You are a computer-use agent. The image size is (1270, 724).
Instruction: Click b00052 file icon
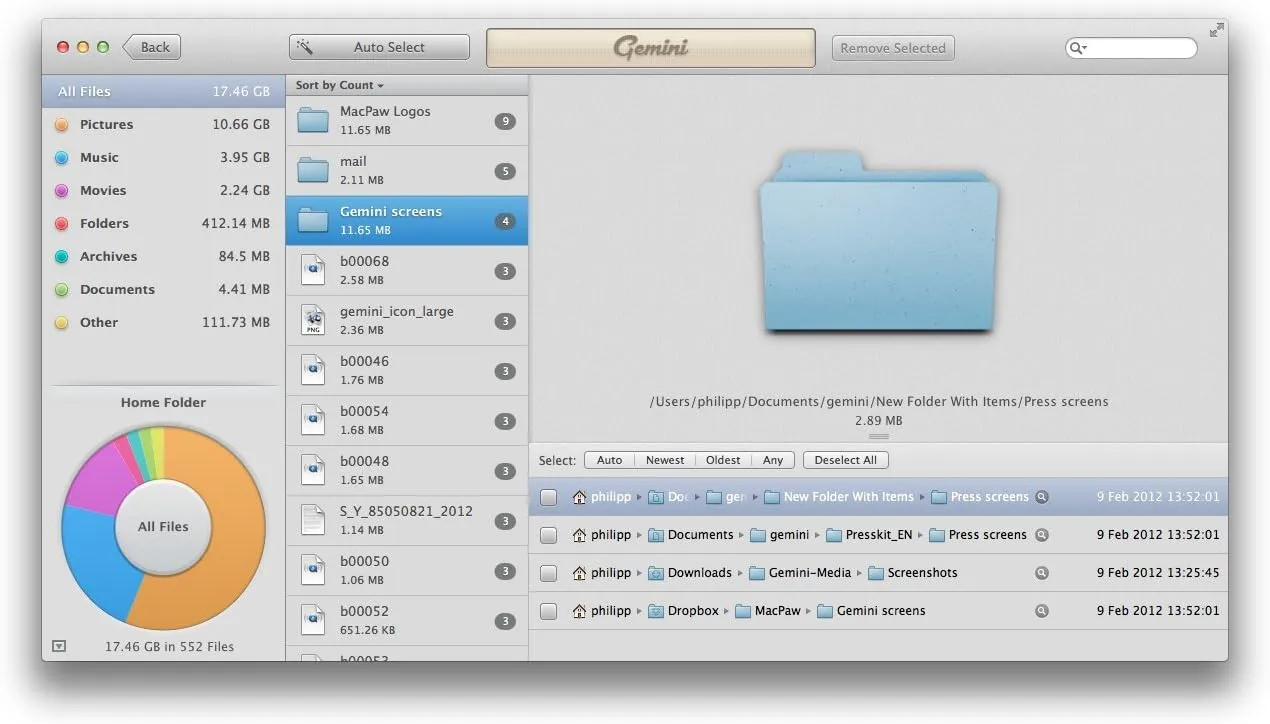pyautogui.click(x=313, y=621)
